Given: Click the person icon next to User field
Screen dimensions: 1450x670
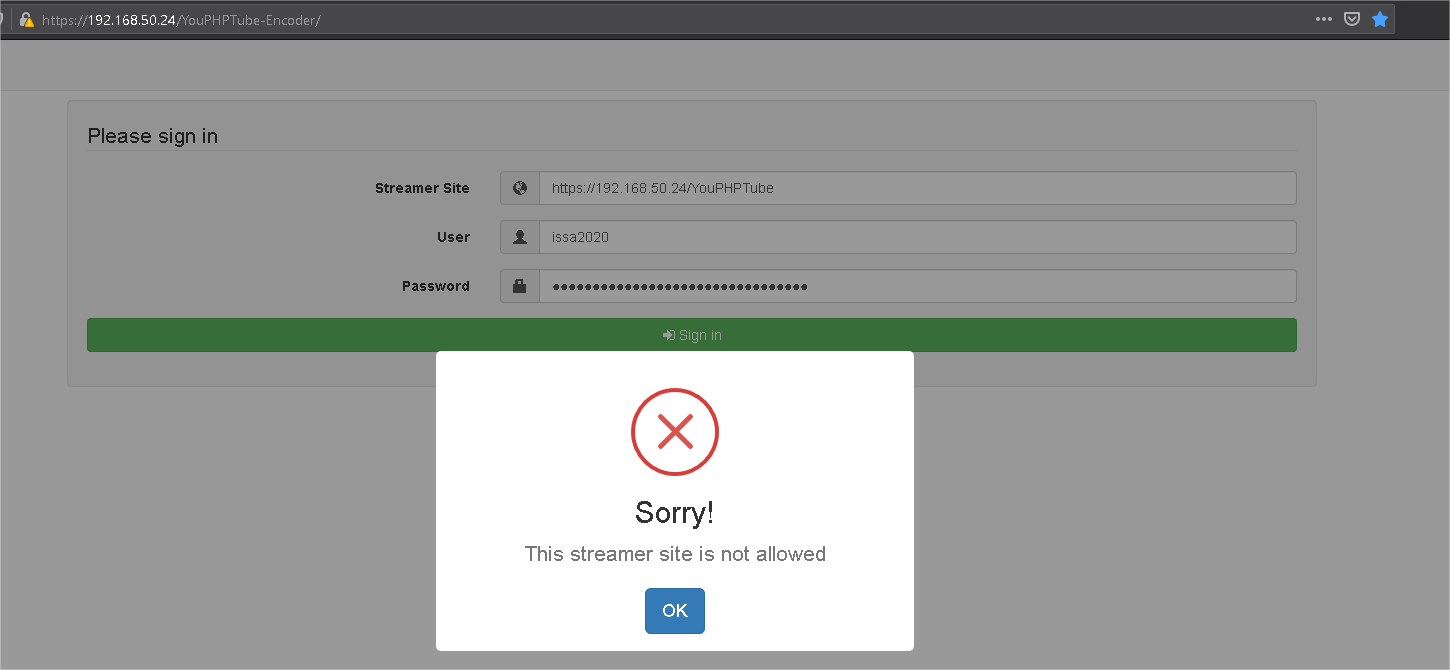Looking at the screenshot, I should [519, 236].
